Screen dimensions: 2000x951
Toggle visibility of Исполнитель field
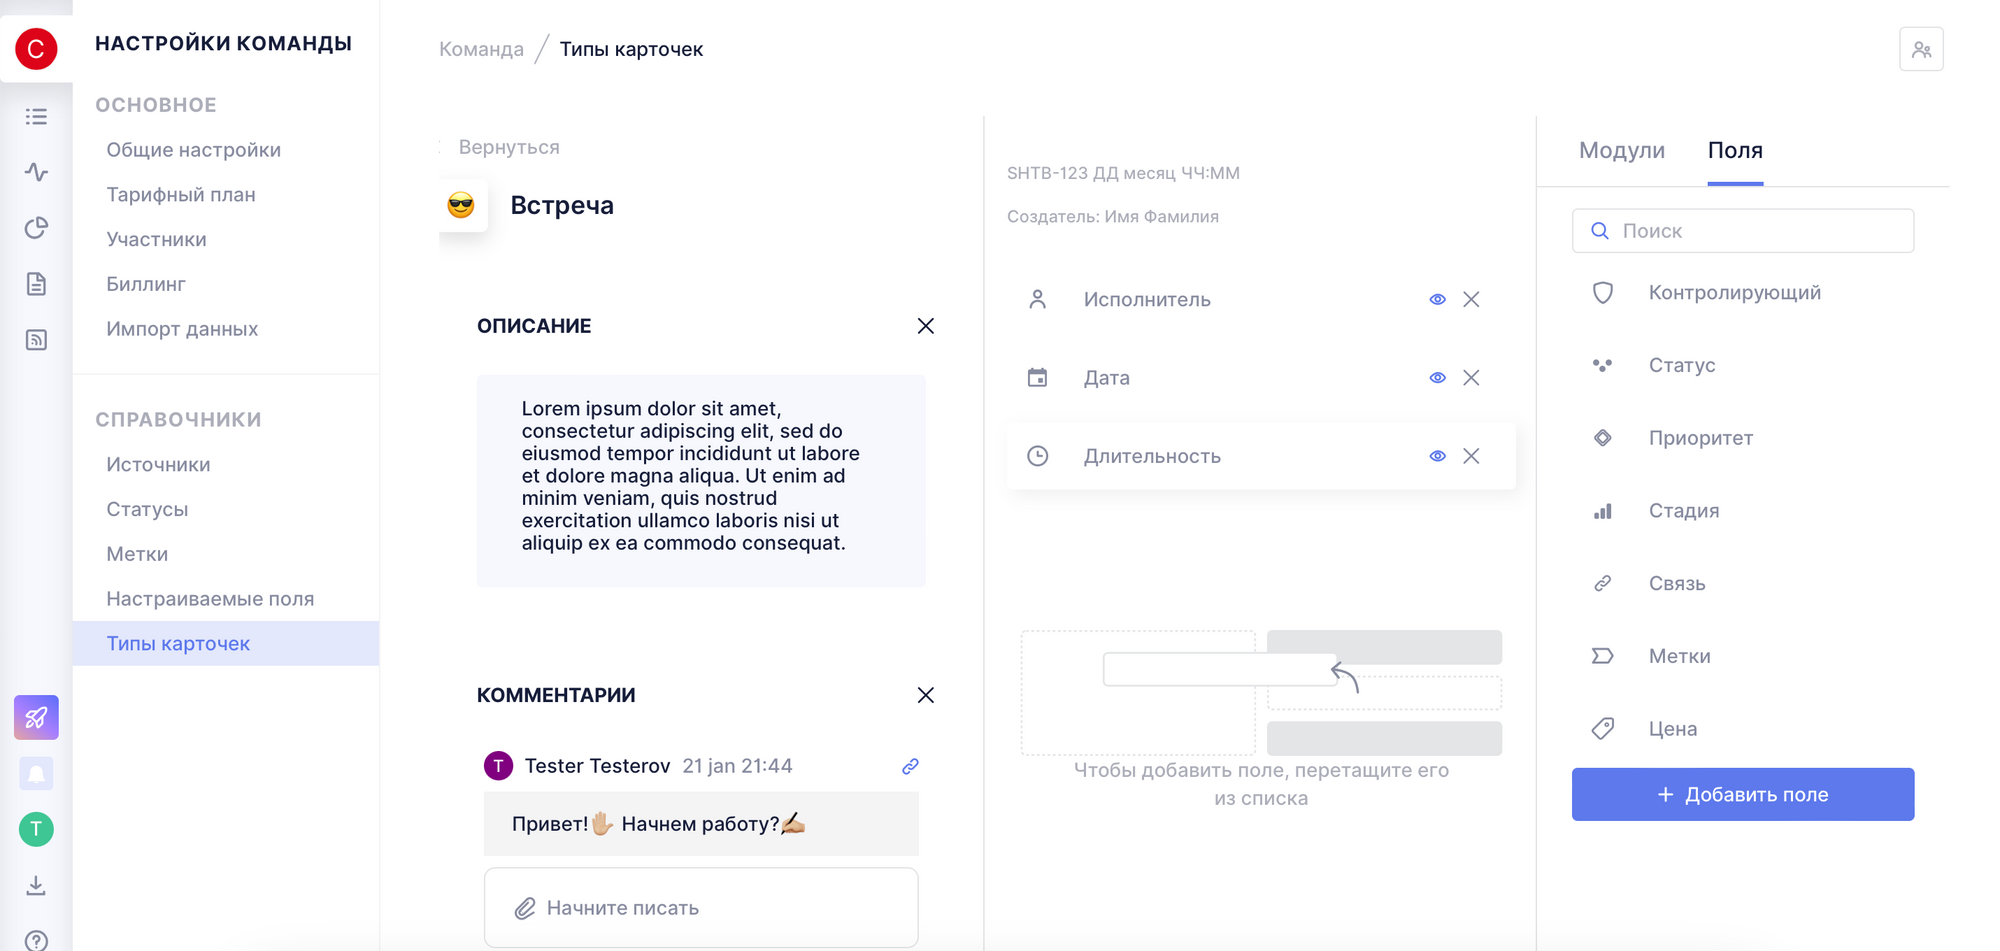pyautogui.click(x=1437, y=299)
